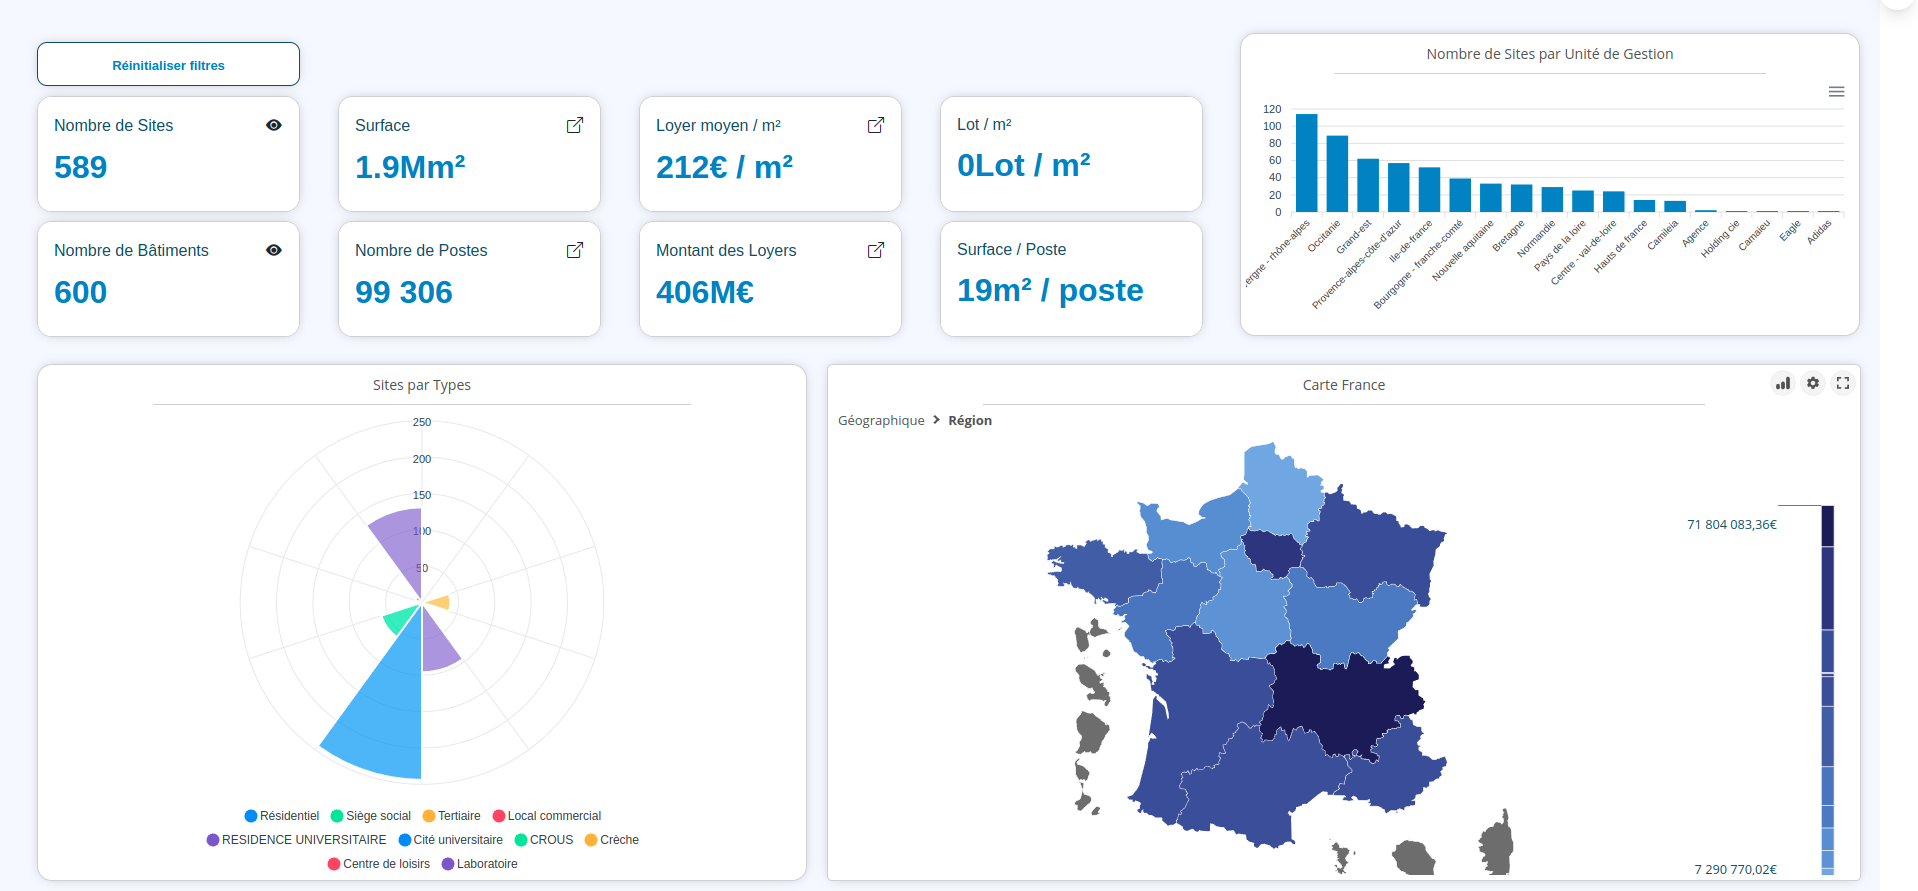Toggle the eye icon on Nombre de Bâtiments

click(x=274, y=250)
